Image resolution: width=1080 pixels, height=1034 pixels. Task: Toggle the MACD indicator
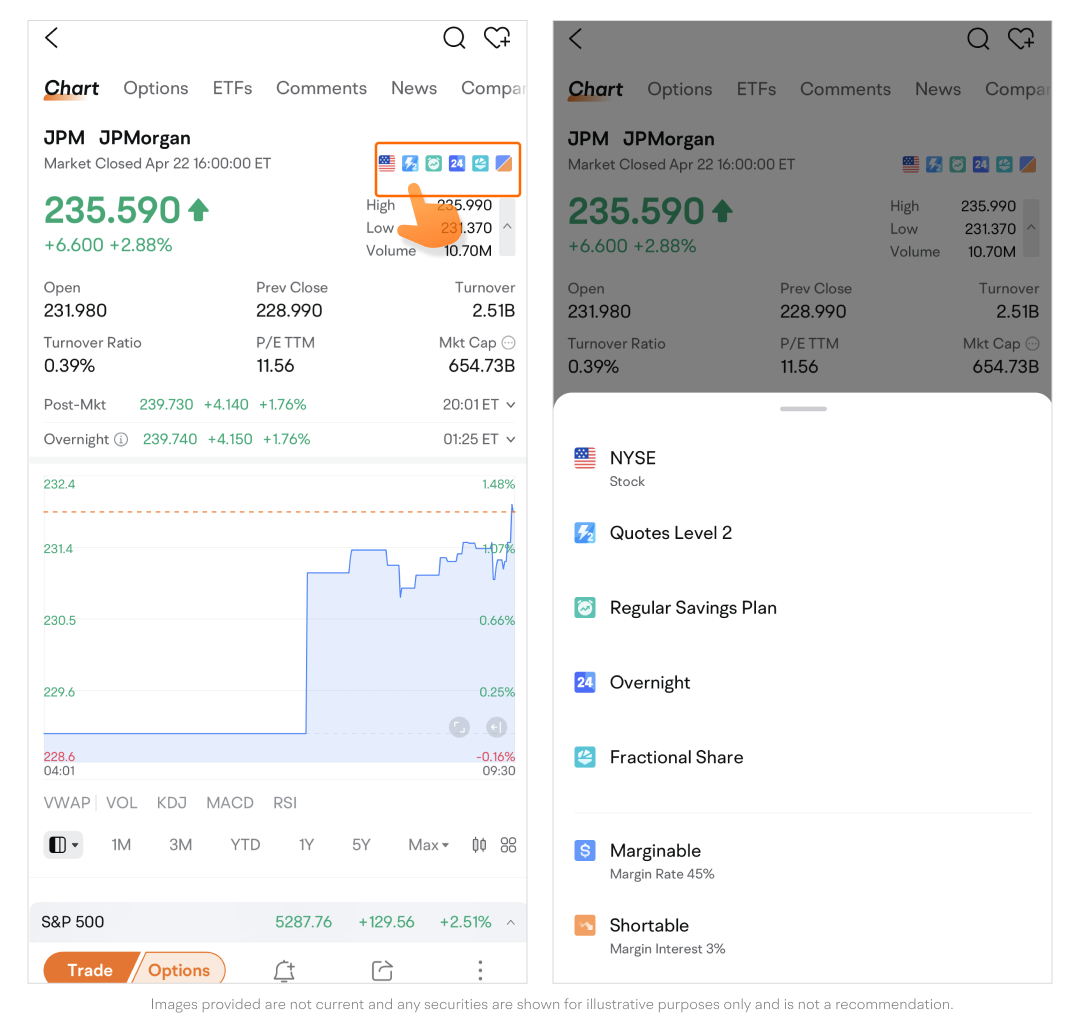230,803
